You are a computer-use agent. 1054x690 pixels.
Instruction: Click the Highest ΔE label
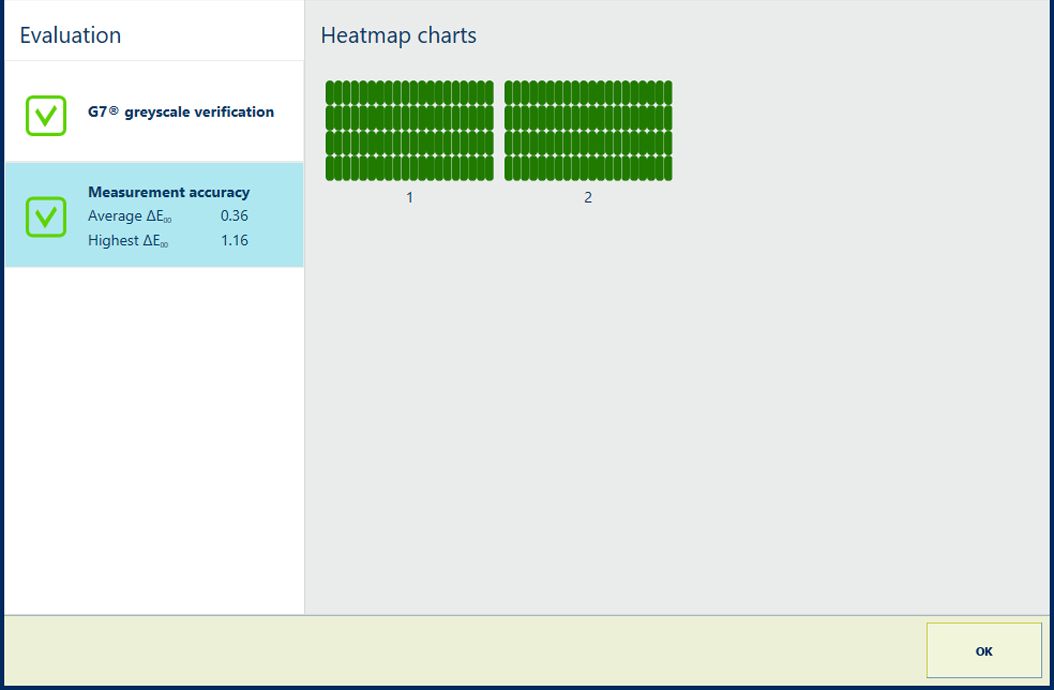tap(128, 240)
